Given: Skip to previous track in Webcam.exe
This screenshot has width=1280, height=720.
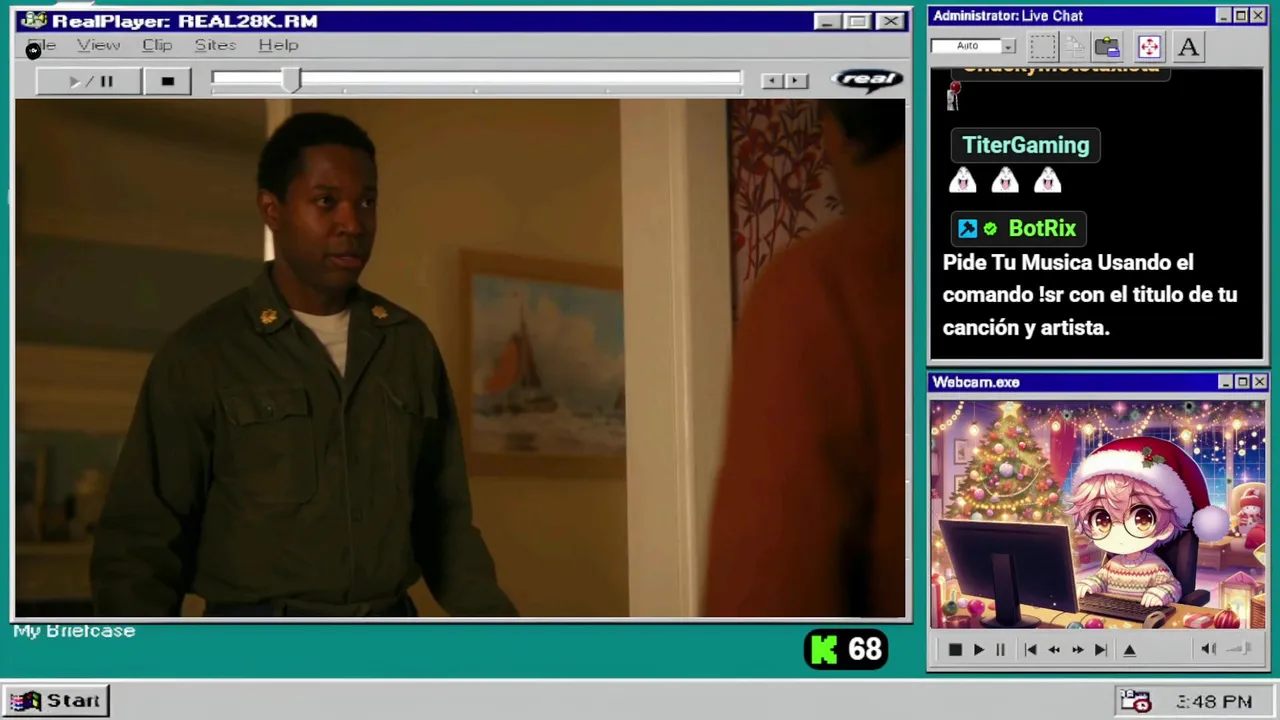Looking at the screenshot, I should pyautogui.click(x=1030, y=650).
